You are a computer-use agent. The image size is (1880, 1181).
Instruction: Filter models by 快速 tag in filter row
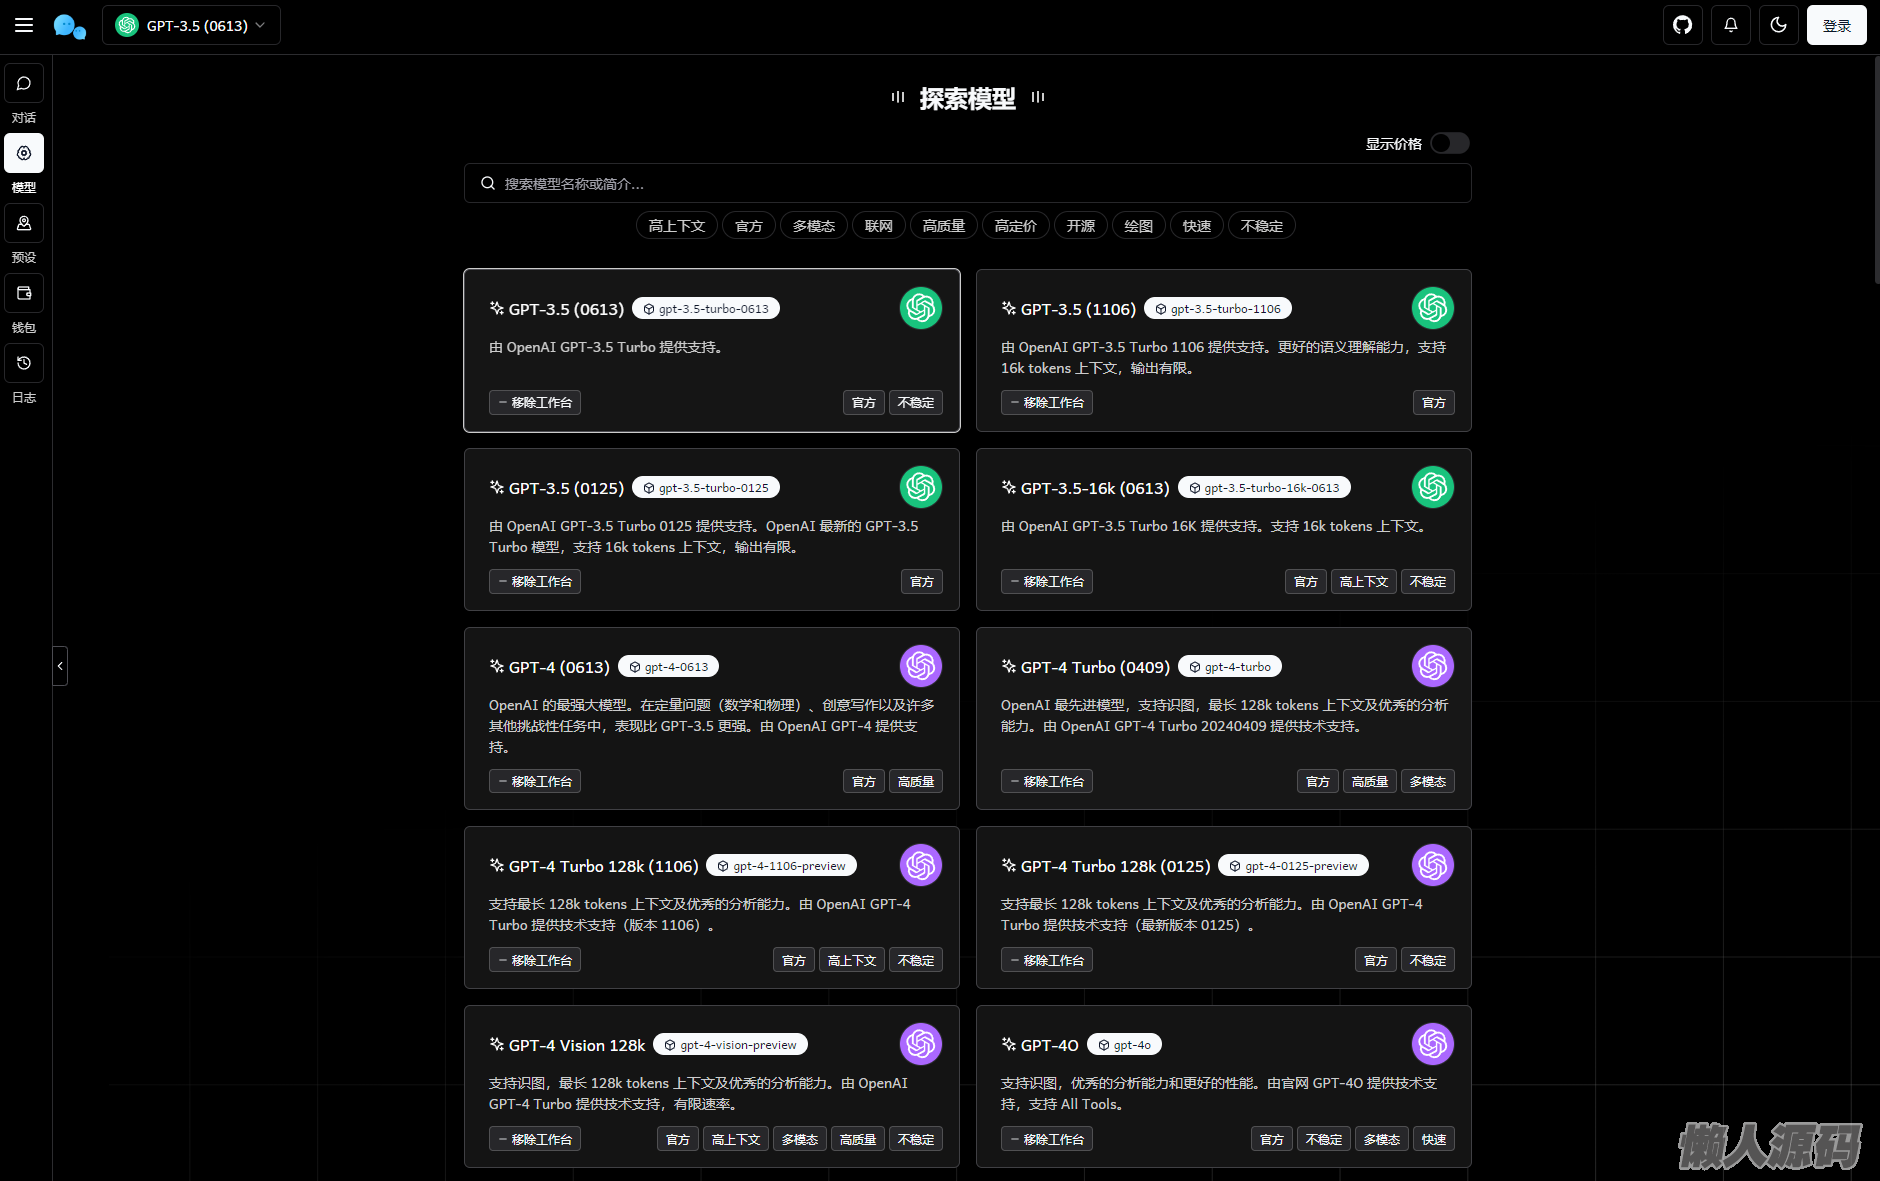[1197, 226]
